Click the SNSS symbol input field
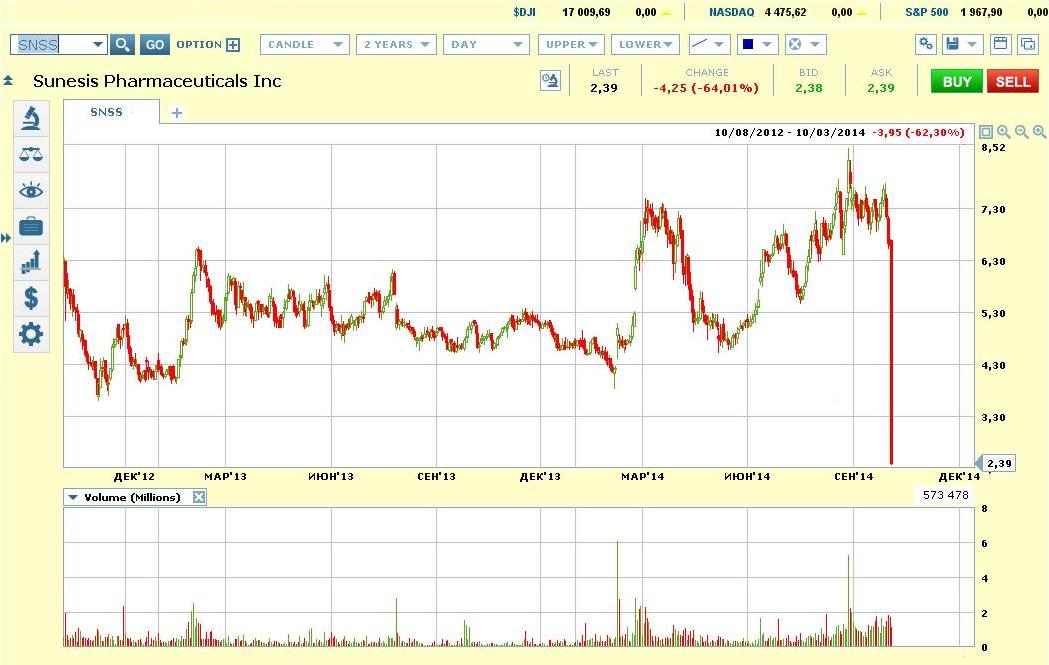 (52, 45)
